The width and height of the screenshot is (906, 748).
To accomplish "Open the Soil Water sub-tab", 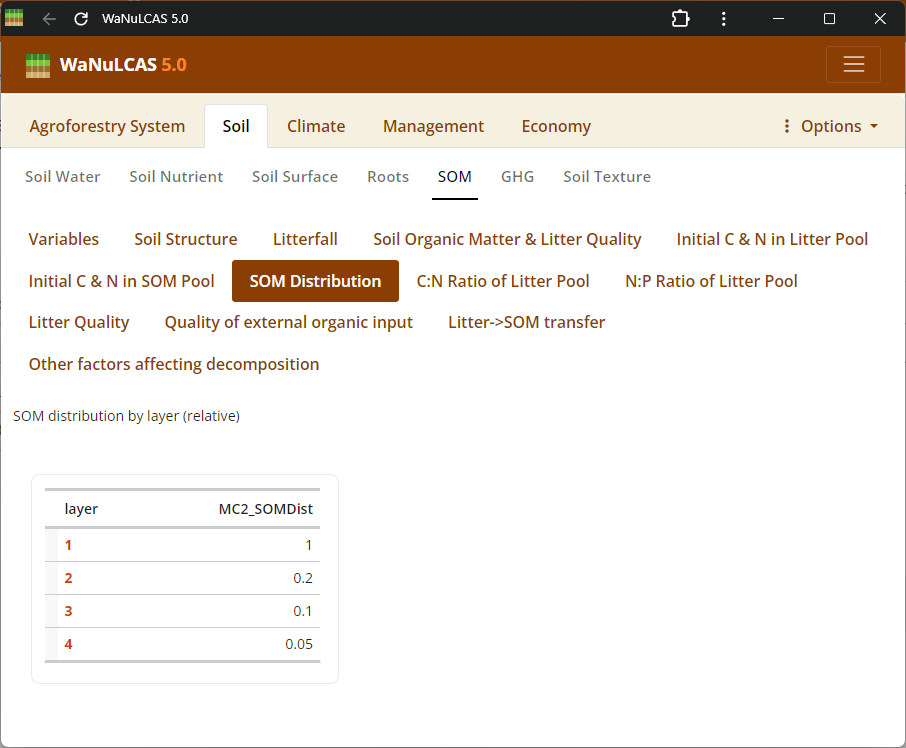I will click(x=63, y=177).
